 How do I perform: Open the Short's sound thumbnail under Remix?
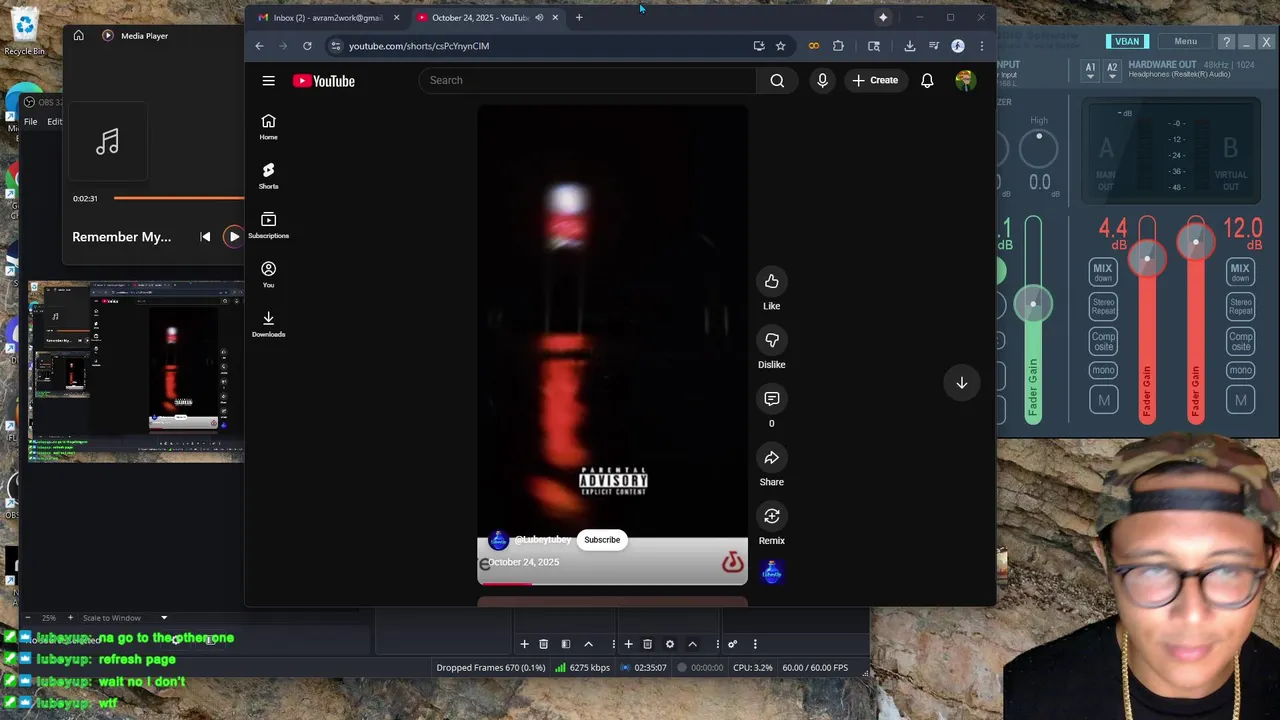pos(771,572)
